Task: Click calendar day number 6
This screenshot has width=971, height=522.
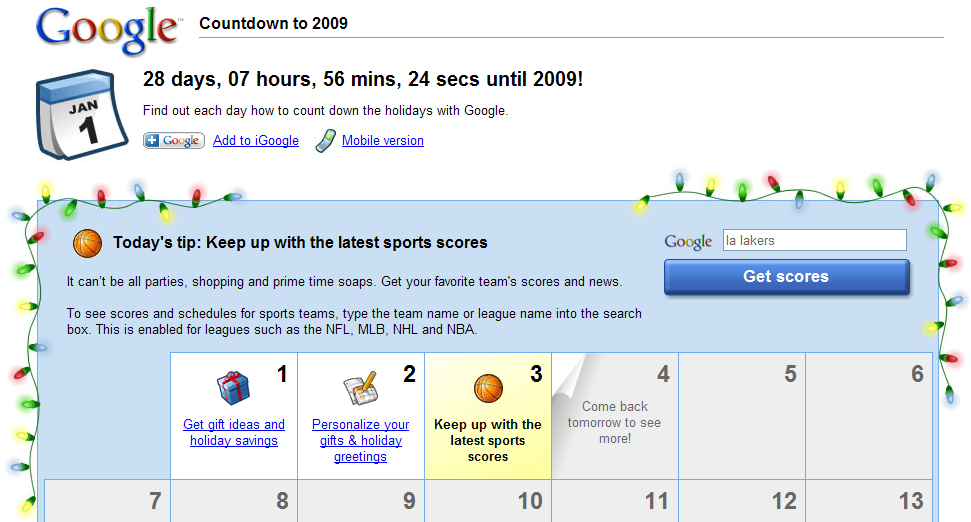Action: (917, 374)
